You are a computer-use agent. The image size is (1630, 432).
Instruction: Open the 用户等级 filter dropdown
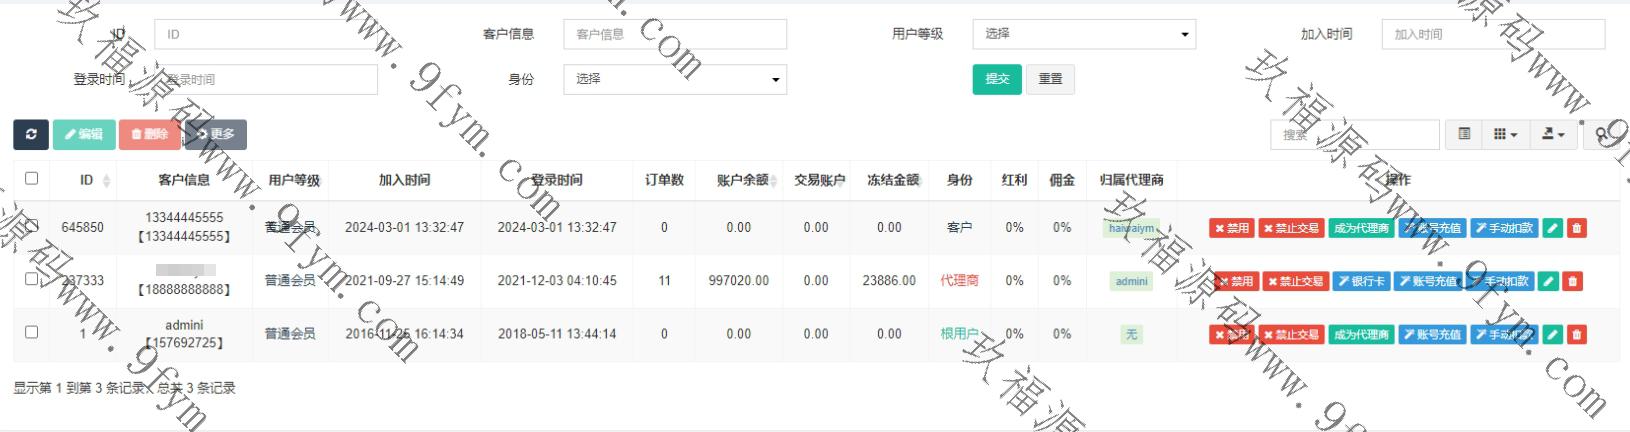coord(1084,34)
